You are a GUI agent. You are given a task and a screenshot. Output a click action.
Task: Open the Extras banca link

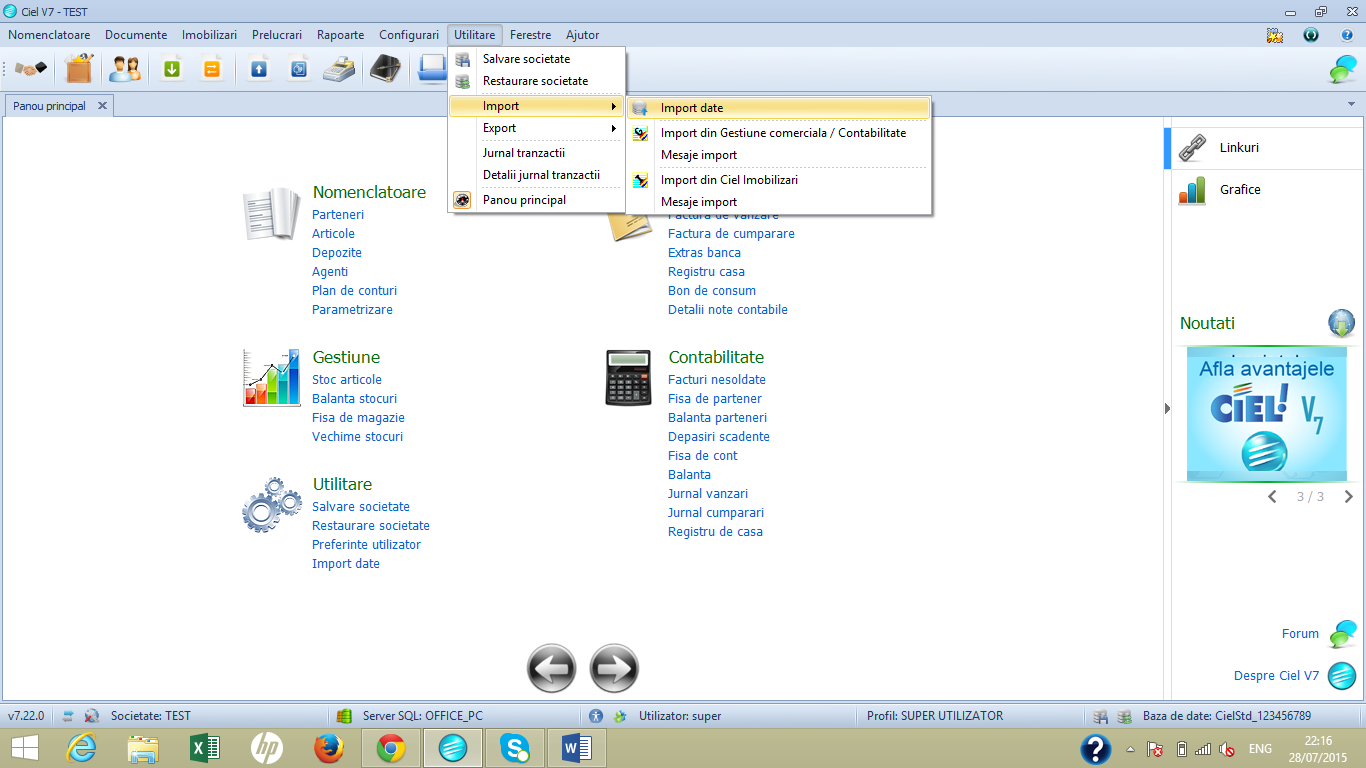tap(704, 253)
